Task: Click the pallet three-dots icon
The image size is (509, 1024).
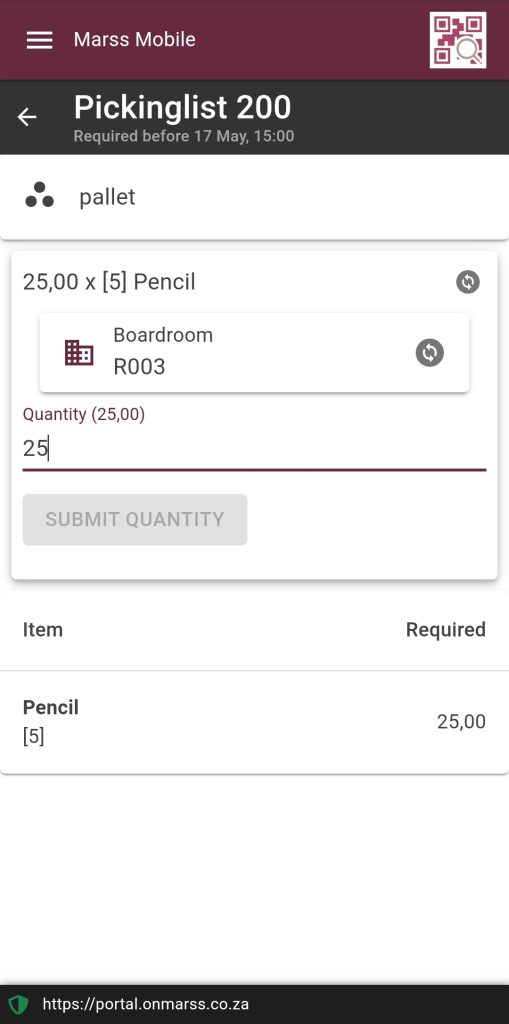Action: click(39, 196)
